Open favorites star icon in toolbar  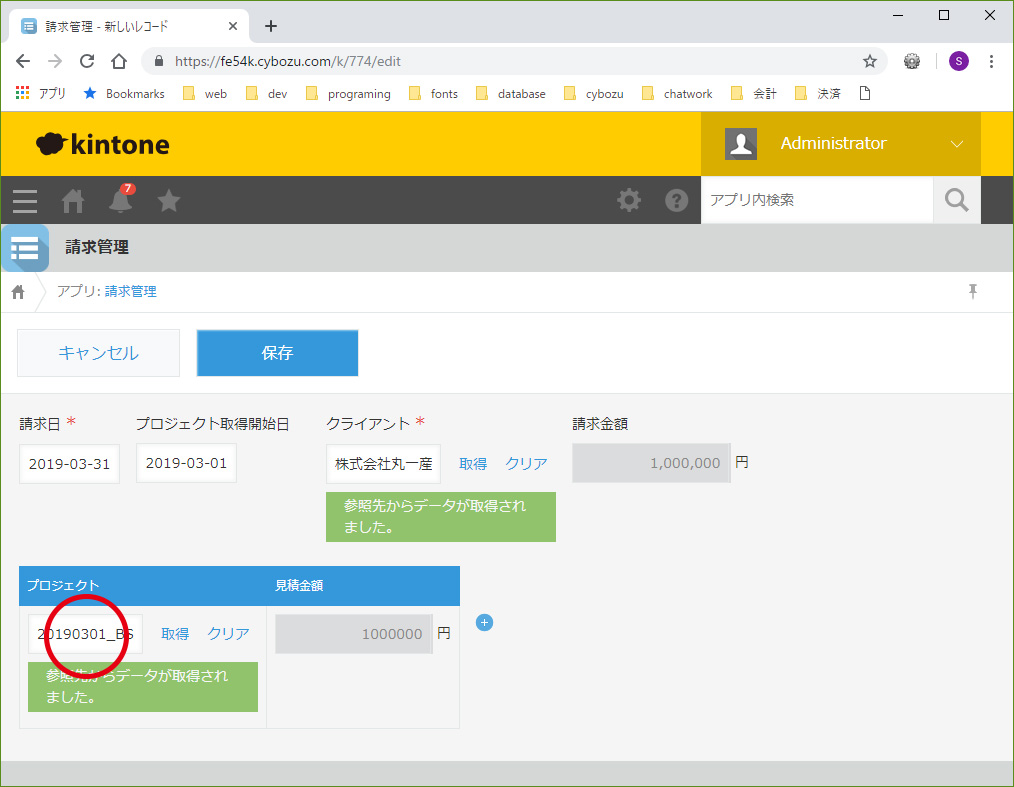tap(169, 201)
